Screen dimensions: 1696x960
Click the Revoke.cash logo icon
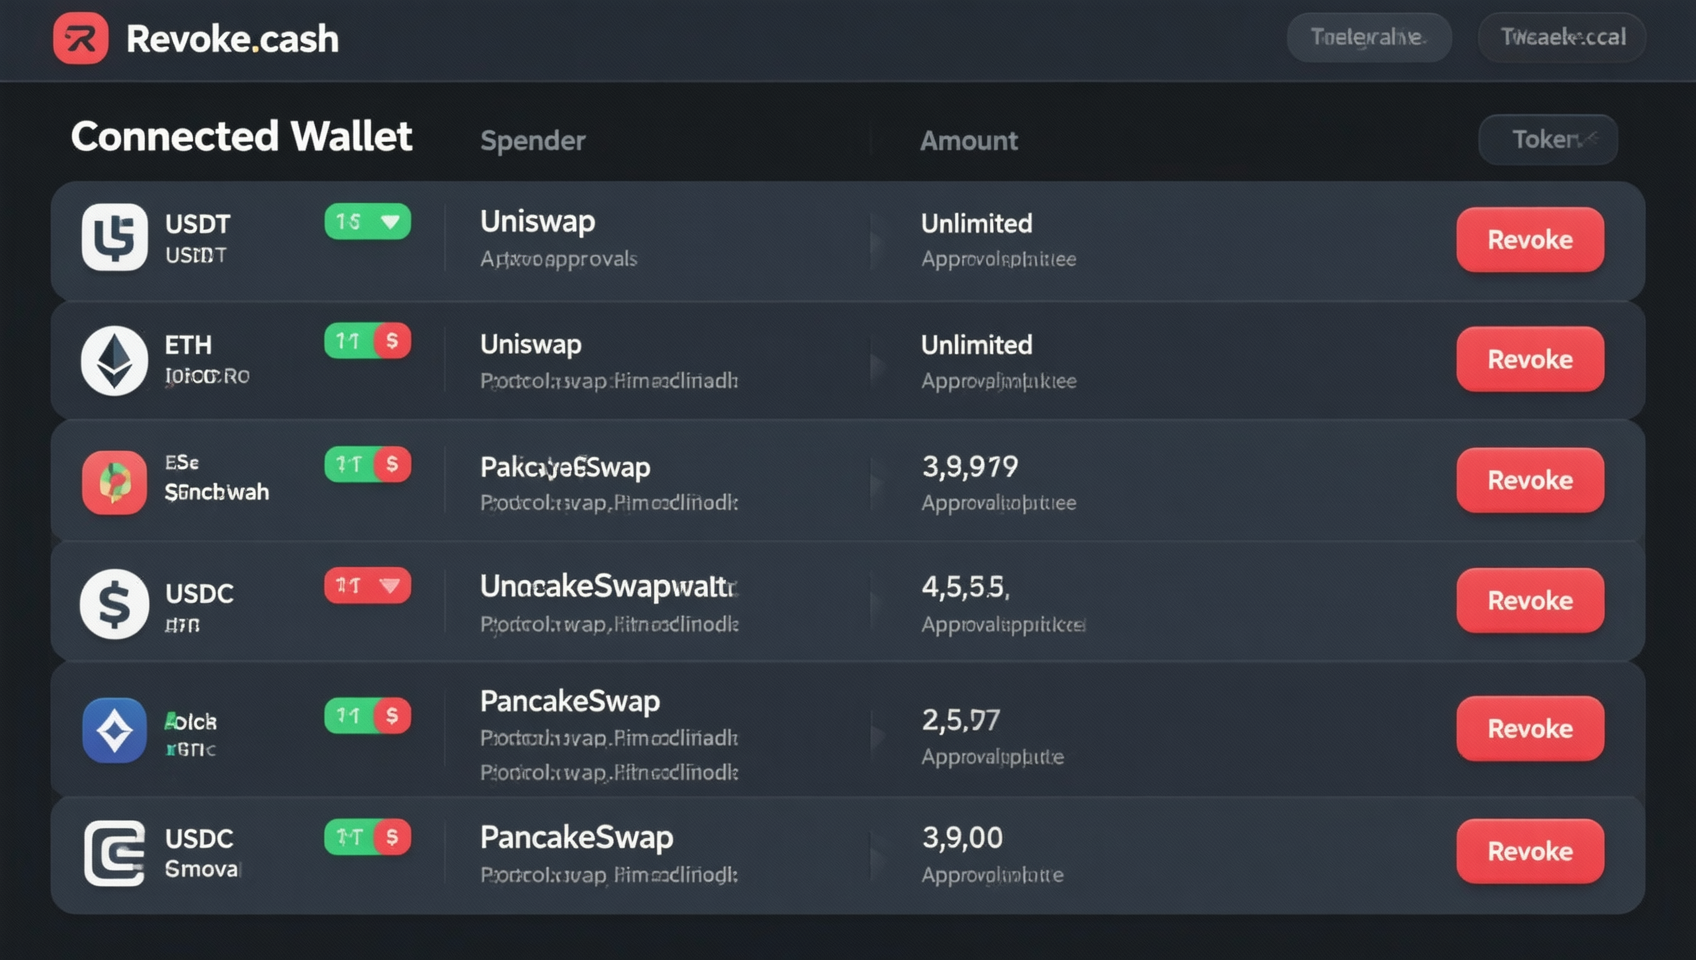(x=80, y=39)
